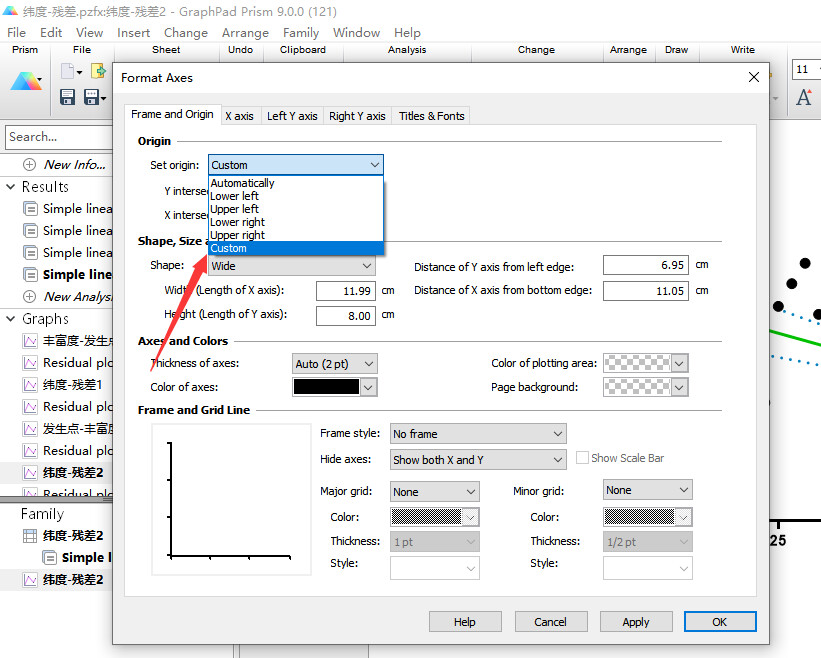The height and width of the screenshot is (658, 821).
Task: Click Distance of X axis from bottom field
Action: click(646, 291)
